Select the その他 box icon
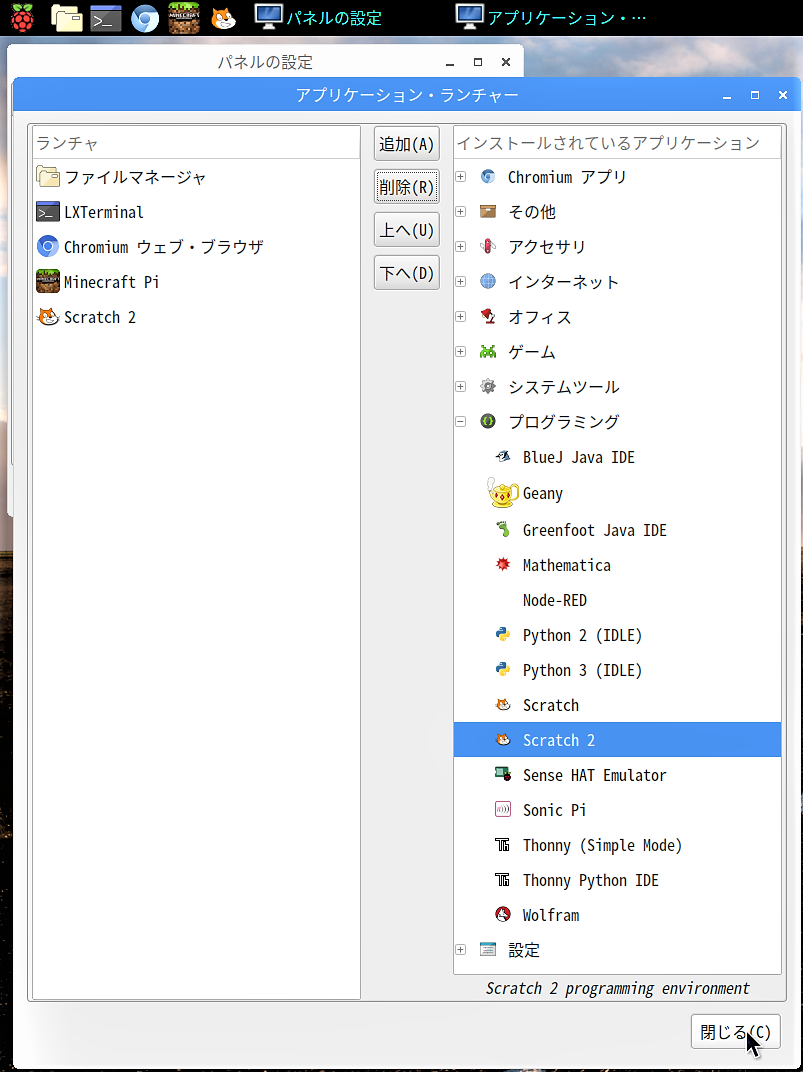Viewport: 803px width, 1072px height. pyautogui.click(x=488, y=212)
